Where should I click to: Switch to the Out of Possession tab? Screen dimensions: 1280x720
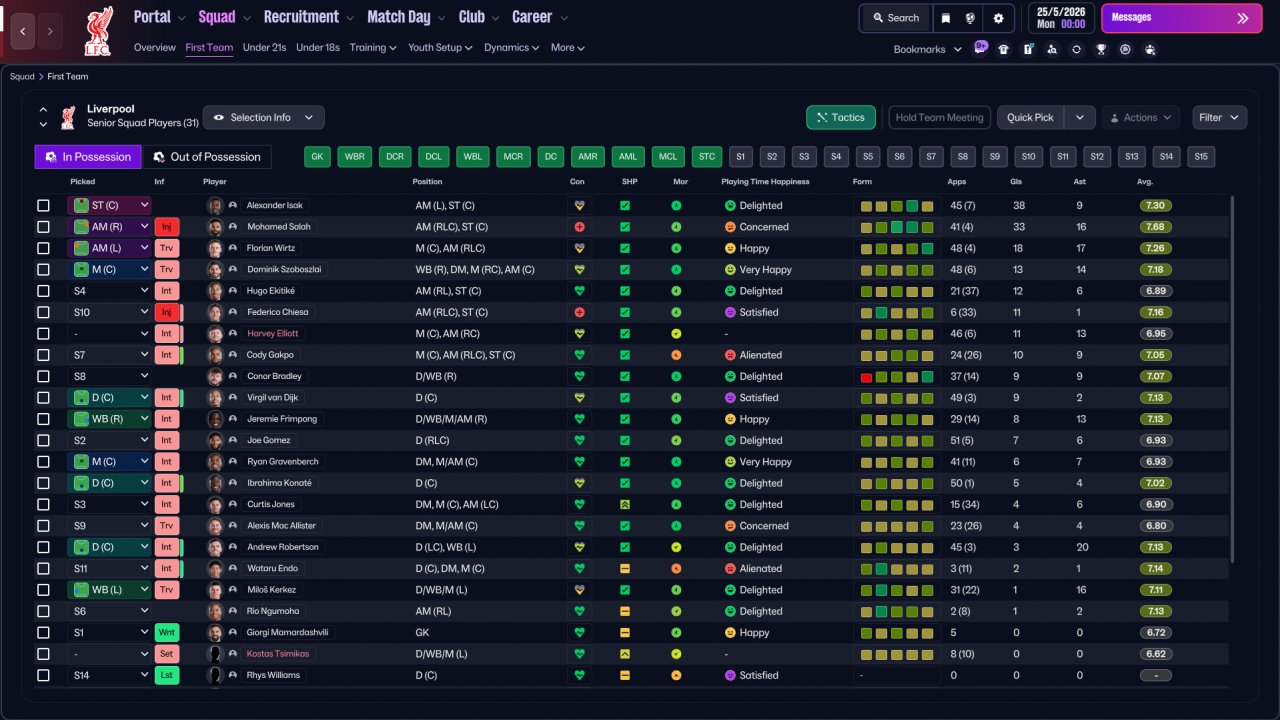tap(207, 157)
